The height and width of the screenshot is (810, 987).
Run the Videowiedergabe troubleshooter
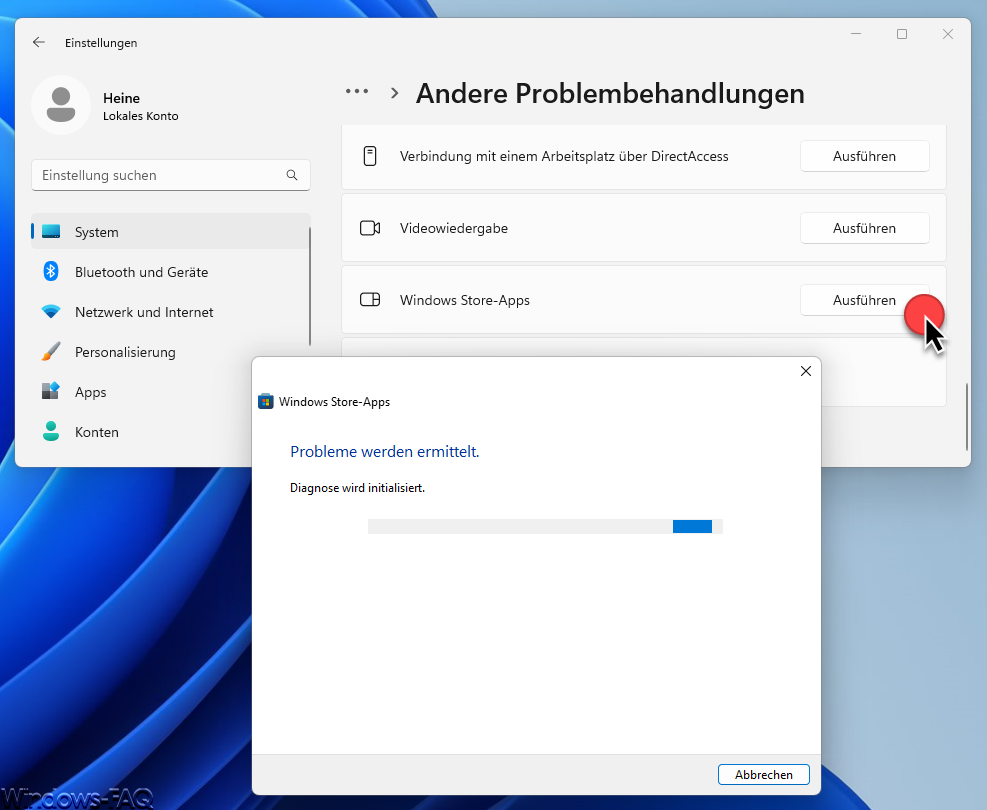(864, 228)
